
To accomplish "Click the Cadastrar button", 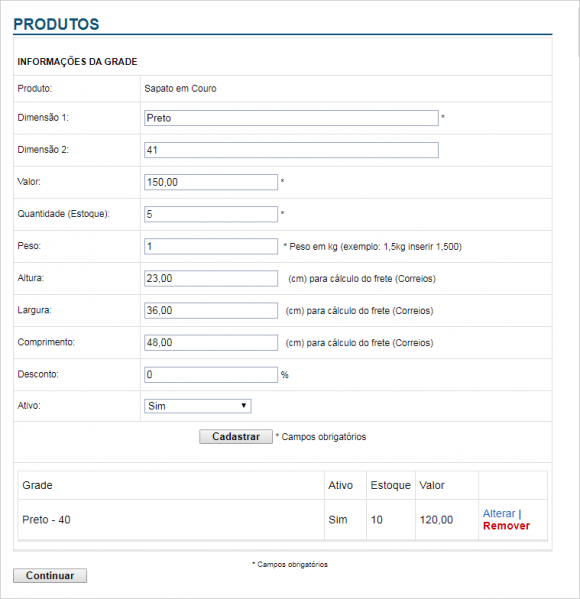I will pos(236,436).
